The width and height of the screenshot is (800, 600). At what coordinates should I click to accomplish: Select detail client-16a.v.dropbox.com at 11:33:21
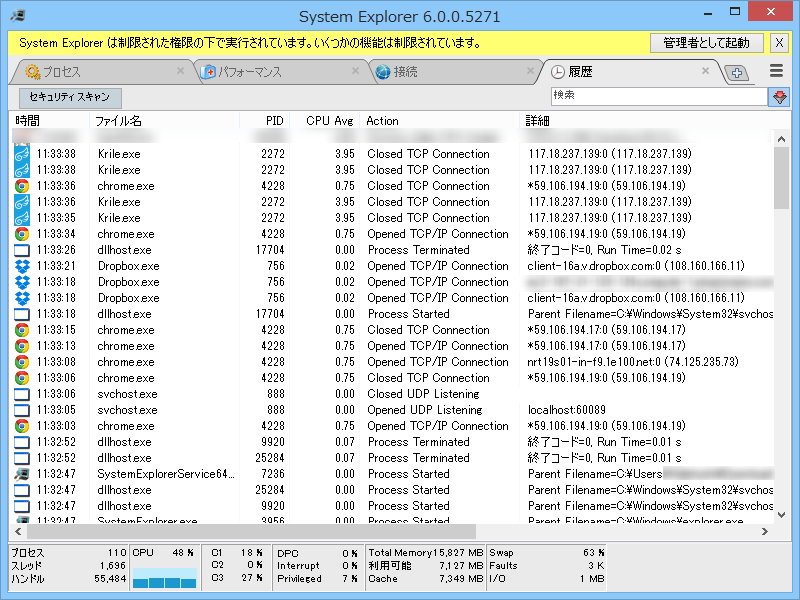click(x=636, y=266)
